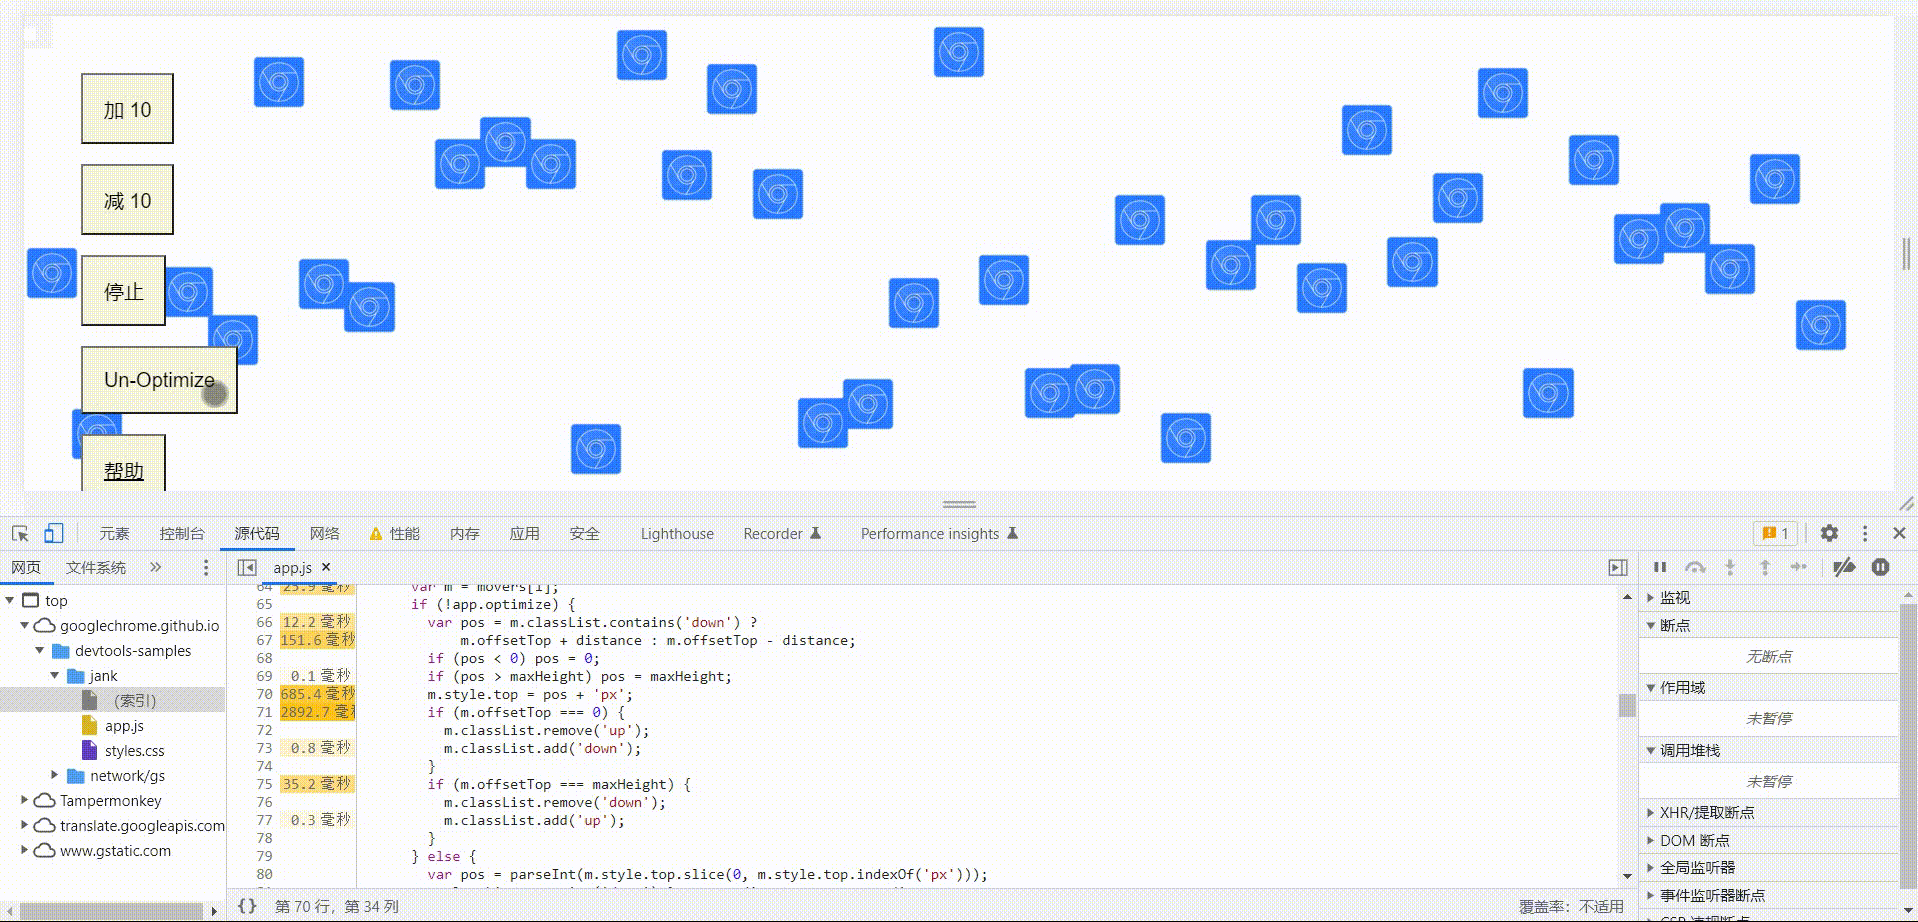This screenshot has height=922, width=1918.
Task: Switch to the 控制台 tab
Action: click(182, 534)
